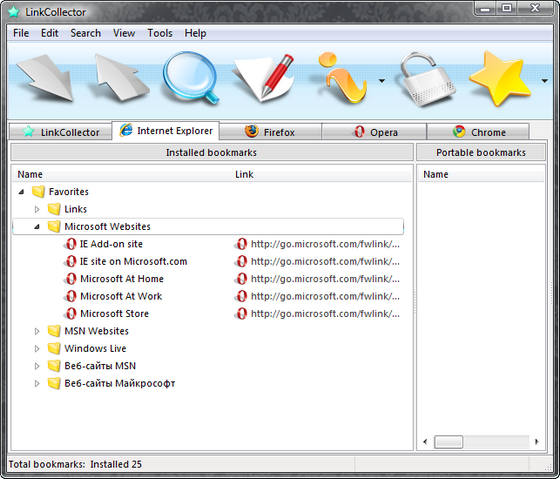Click the magnifying glass search icon
Image resolution: width=560 pixels, height=479 pixels.
(x=191, y=78)
